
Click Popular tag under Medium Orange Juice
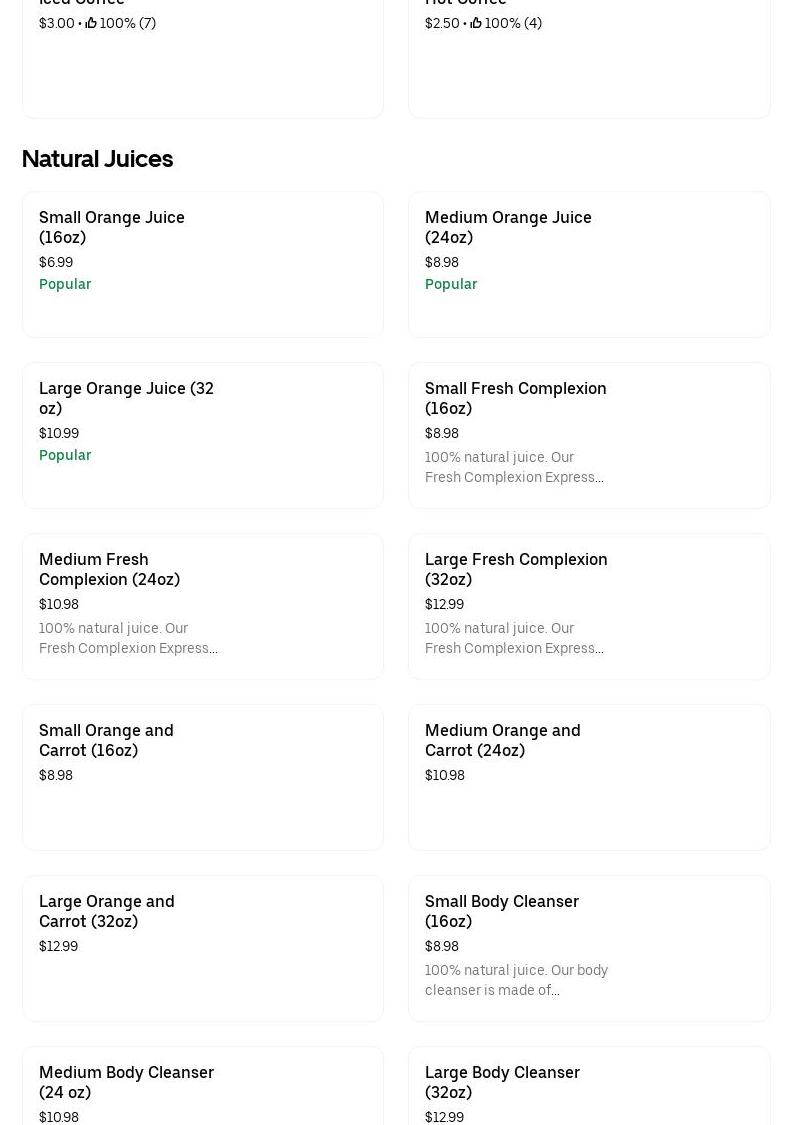tap(451, 284)
